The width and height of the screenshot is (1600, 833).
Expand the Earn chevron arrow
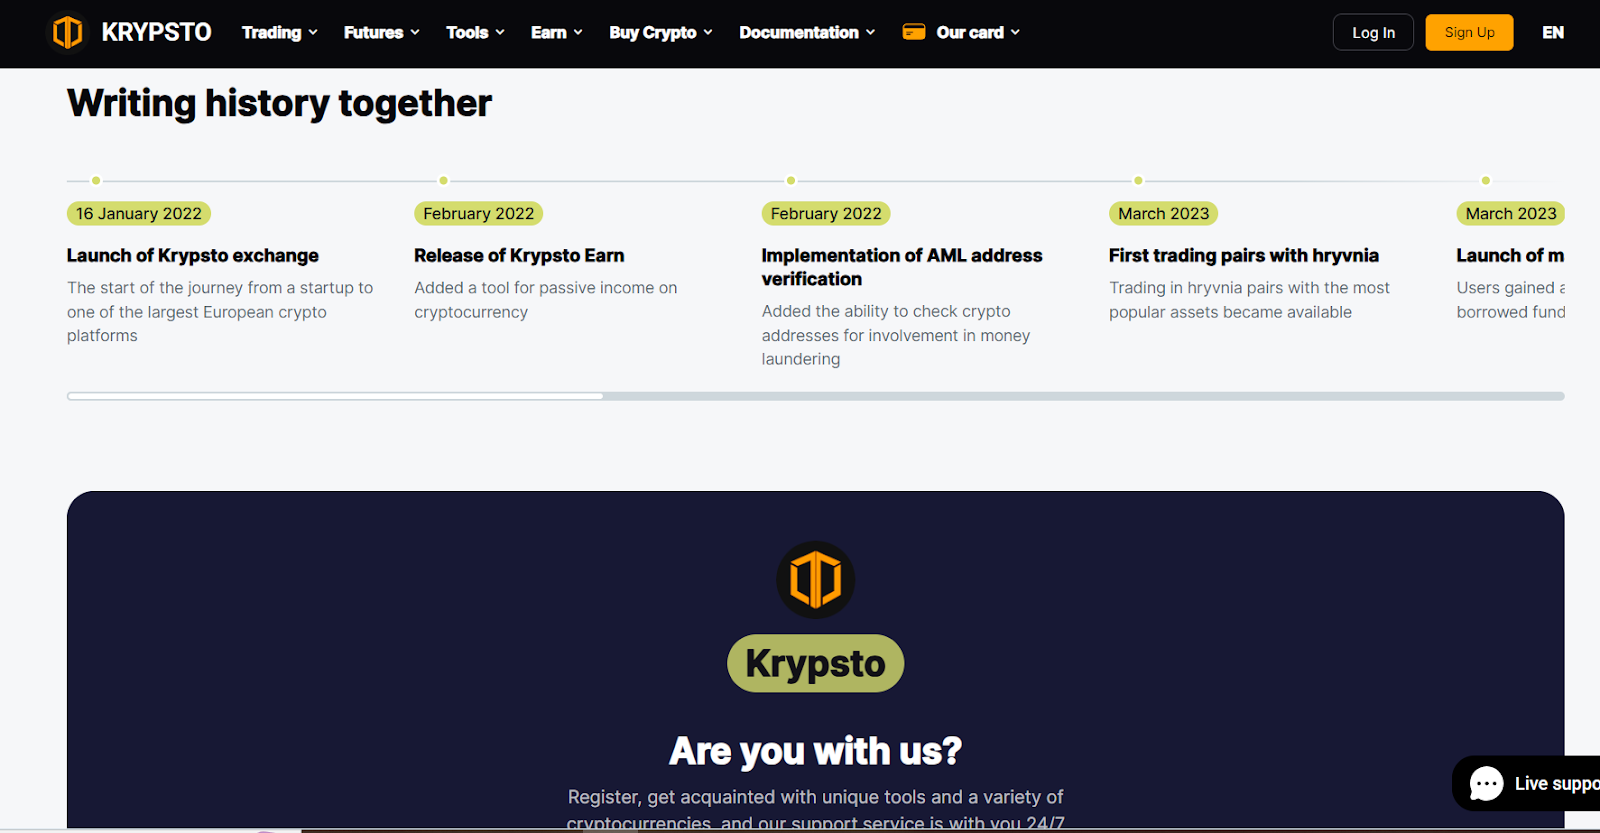578,33
